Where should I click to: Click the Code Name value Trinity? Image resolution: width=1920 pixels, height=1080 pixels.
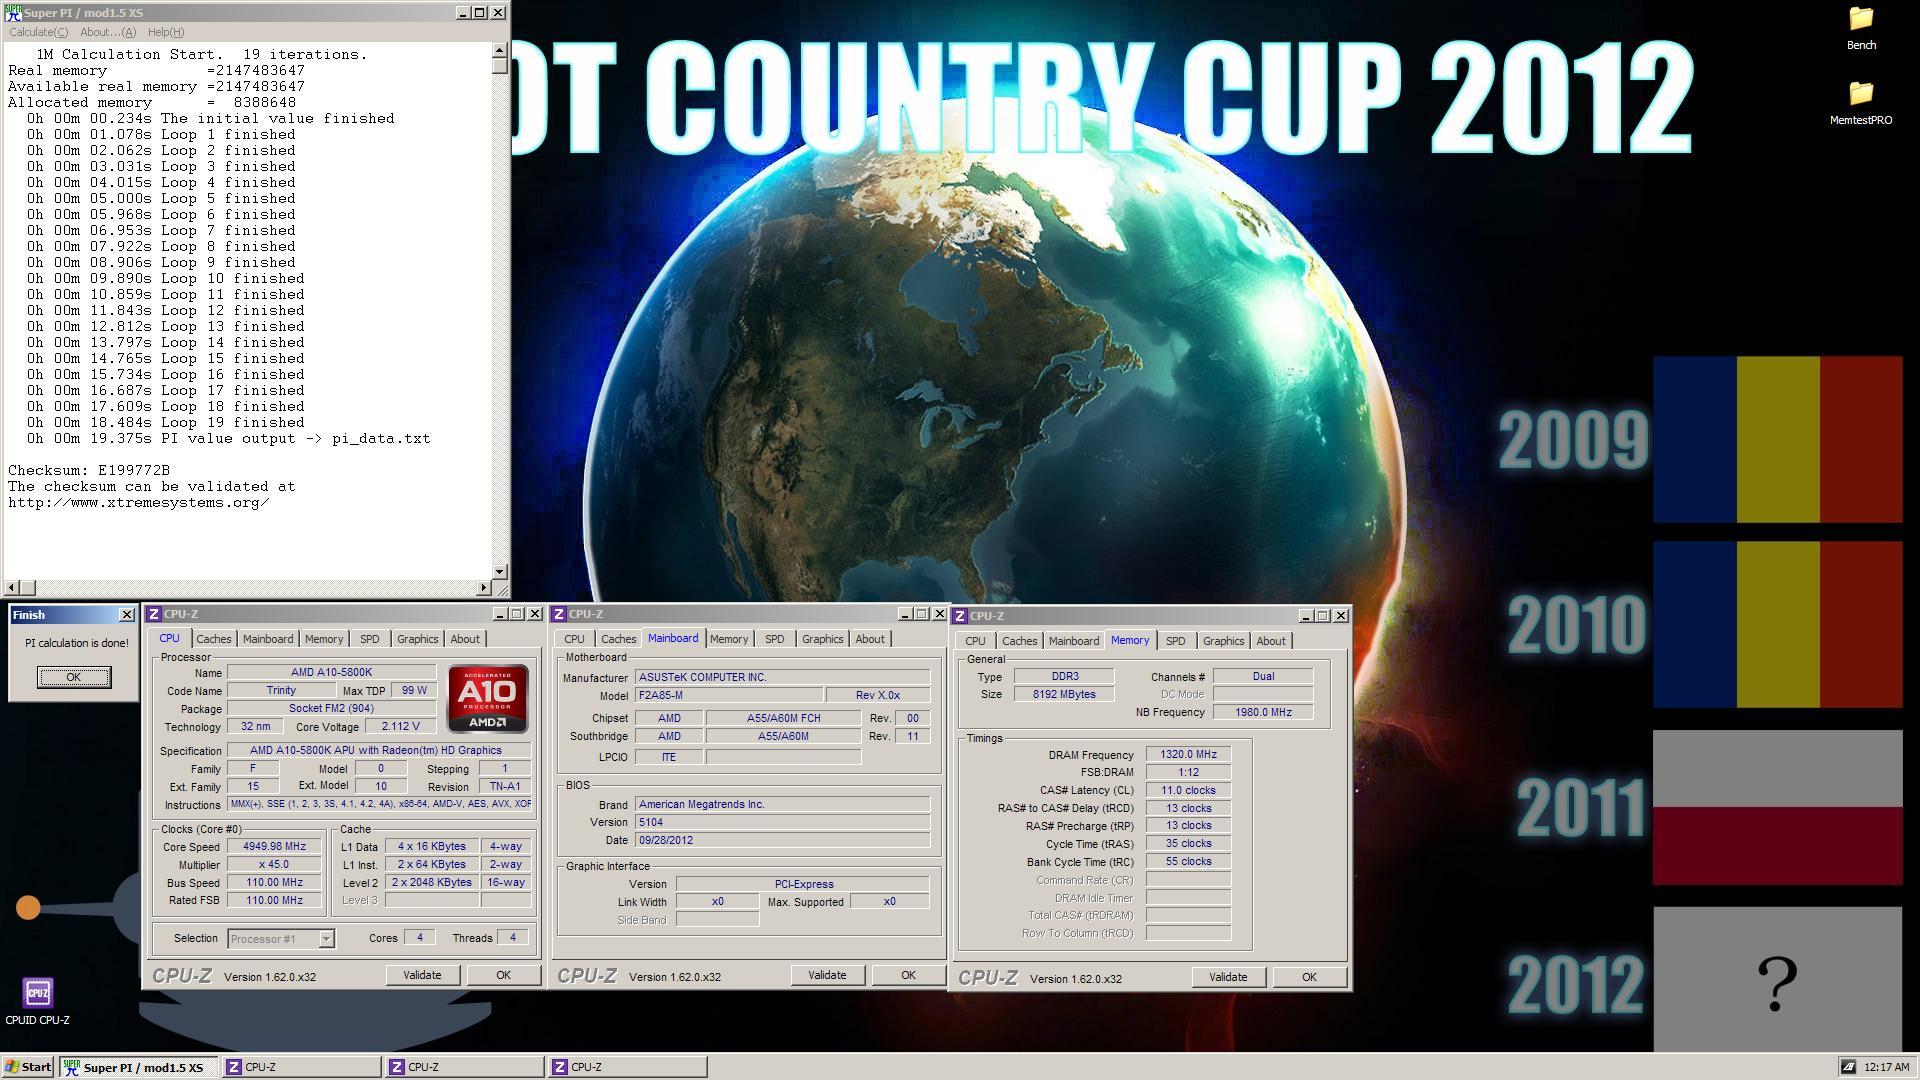click(281, 690)
